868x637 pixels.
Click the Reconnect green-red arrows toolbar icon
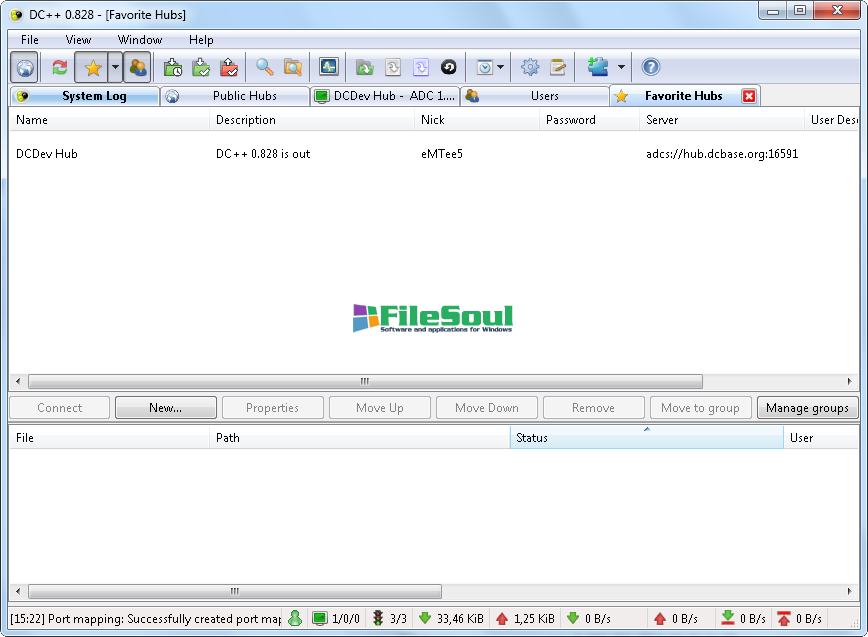59,68
